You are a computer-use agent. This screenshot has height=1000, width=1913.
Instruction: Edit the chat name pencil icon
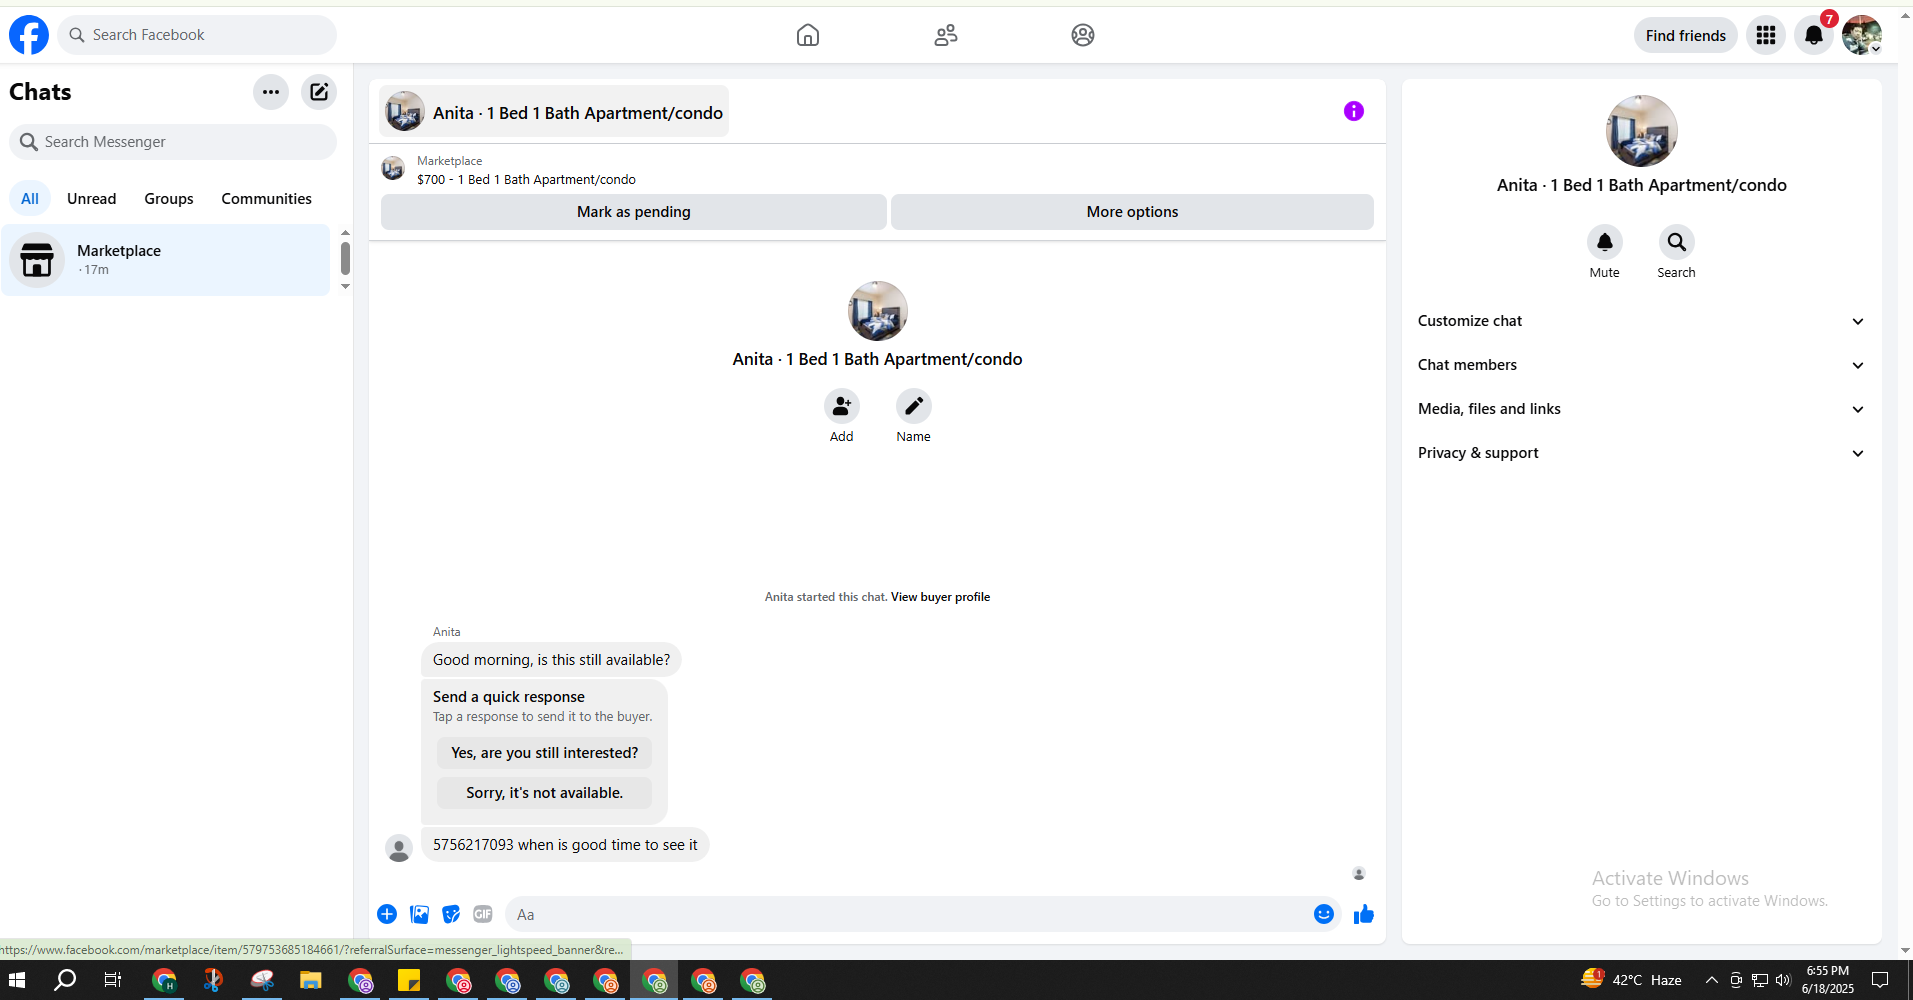pos(914,406)
